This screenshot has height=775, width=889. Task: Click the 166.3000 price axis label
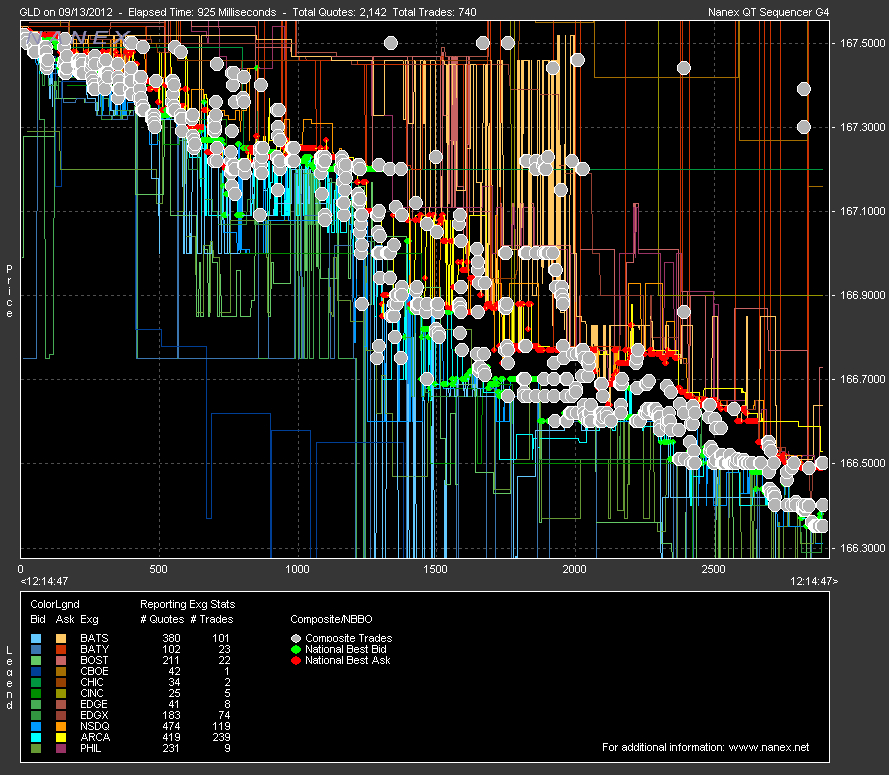862,548
